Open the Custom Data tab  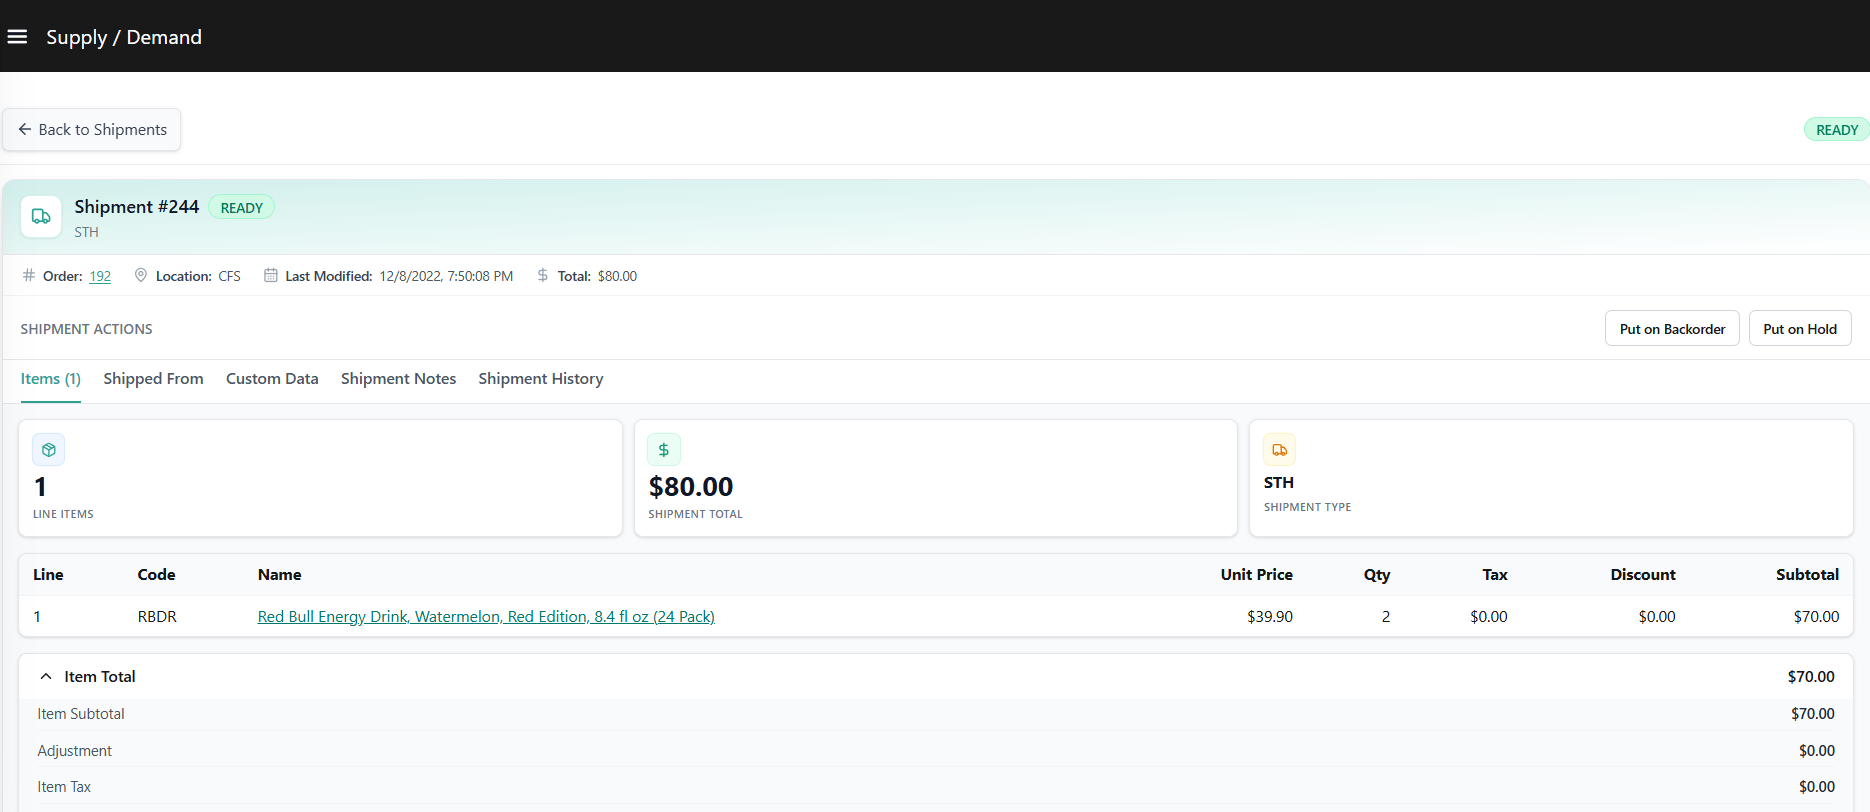click(272, 379)
